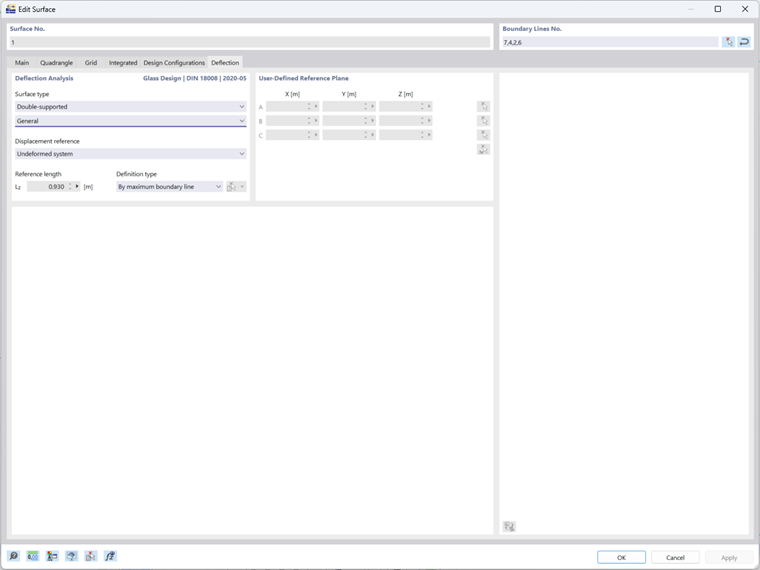Reverse boundary lines order icon
The width and height of the screenshot is (760, 570).
click(x=744, y=42)
